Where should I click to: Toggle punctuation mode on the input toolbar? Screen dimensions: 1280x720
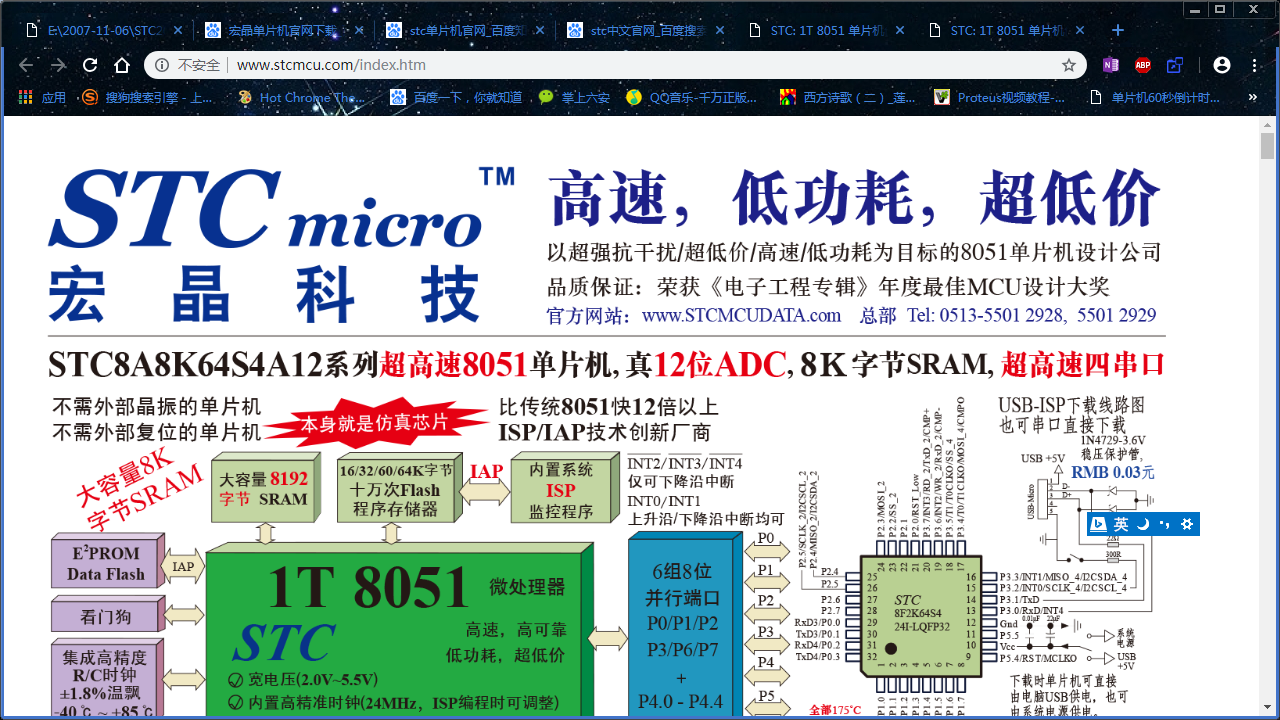(1164, 523)
